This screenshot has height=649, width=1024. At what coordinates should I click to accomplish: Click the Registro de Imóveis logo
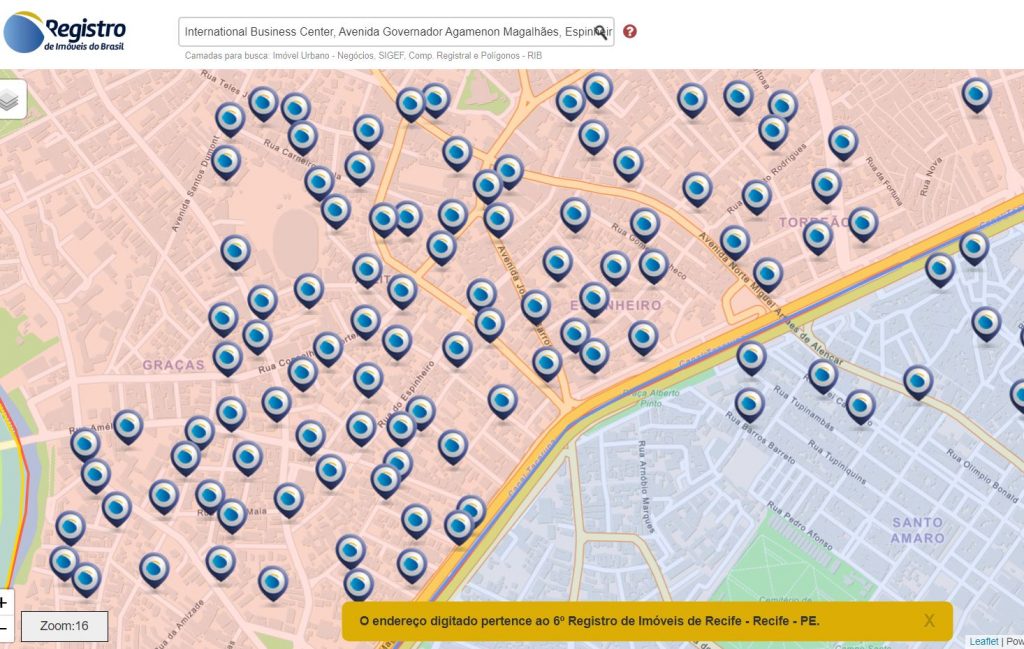click(x=65, y=31)
